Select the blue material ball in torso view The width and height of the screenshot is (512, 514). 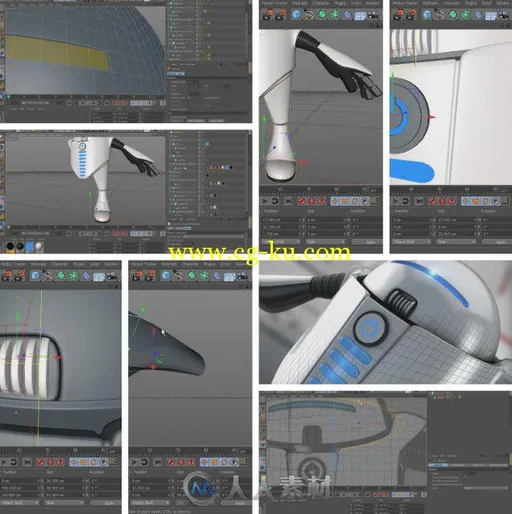tap(30, 246)
